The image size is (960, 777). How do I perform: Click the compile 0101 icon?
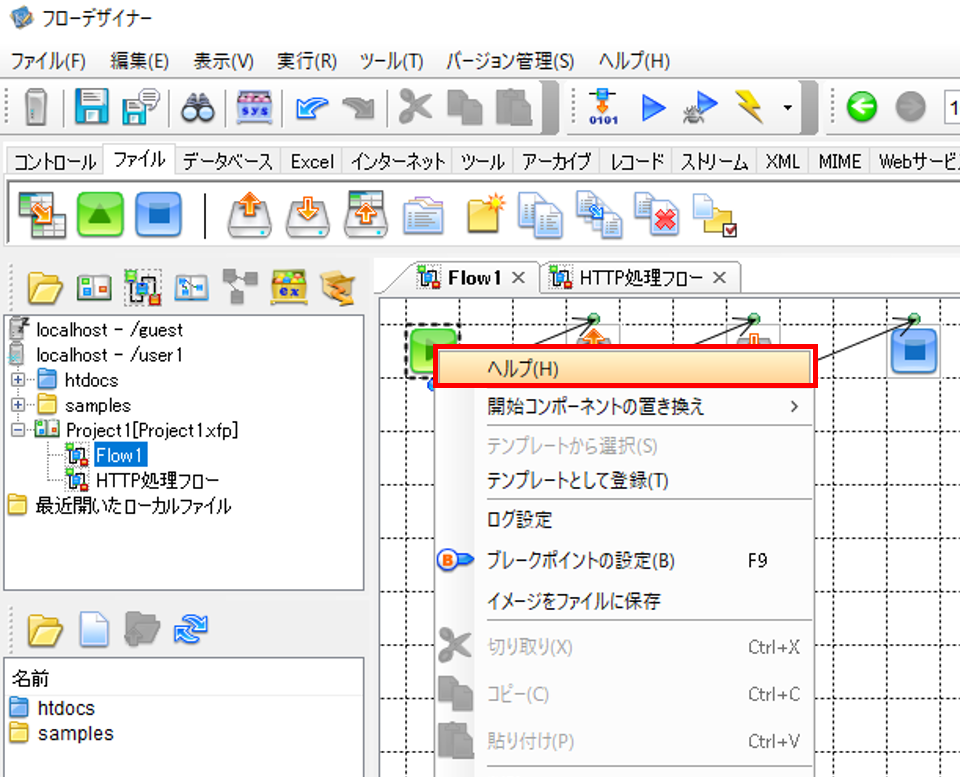click(603, 108)
